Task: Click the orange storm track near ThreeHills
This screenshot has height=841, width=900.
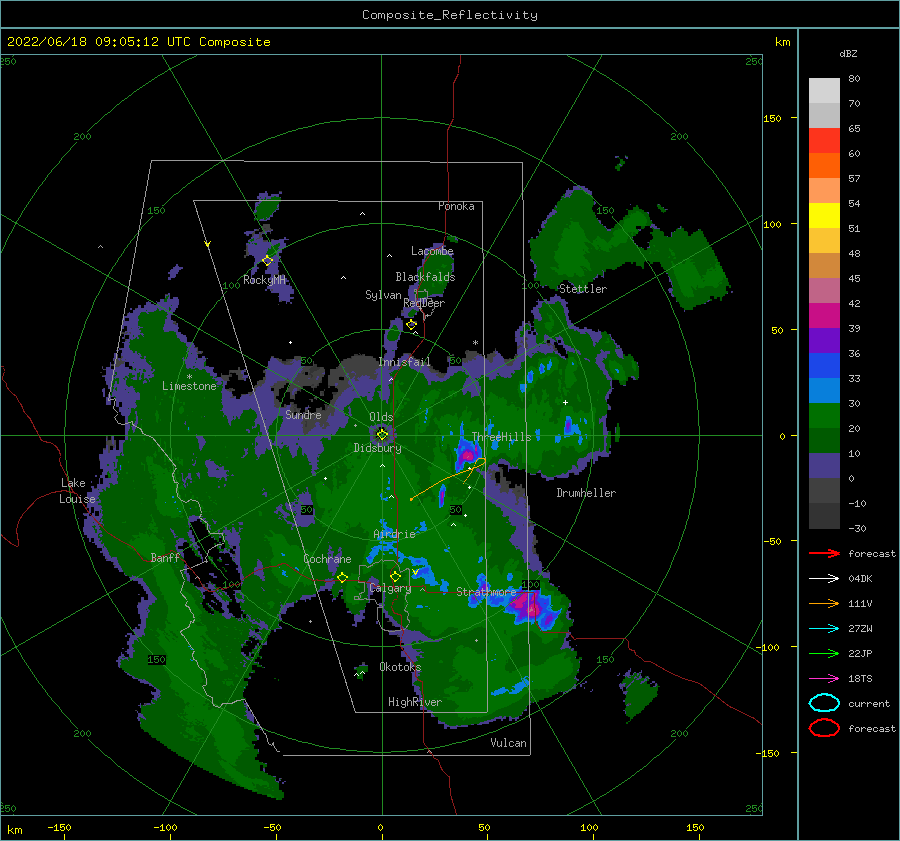Action: click(x=449, y=478)
